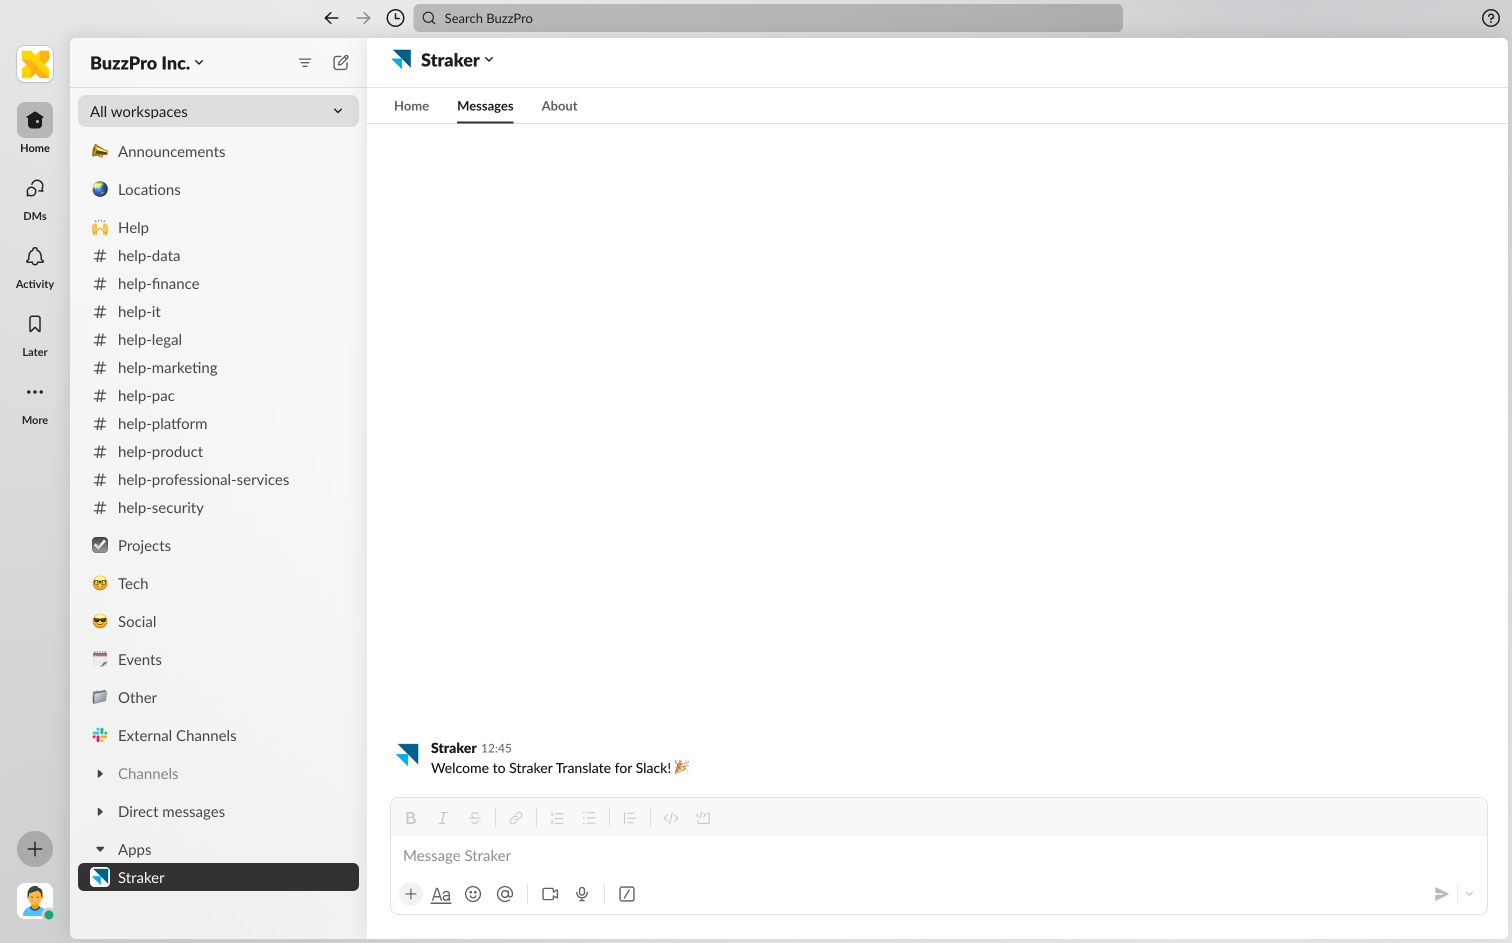
Task: Open the emoji picker
Action: click(x=473, y=894)
